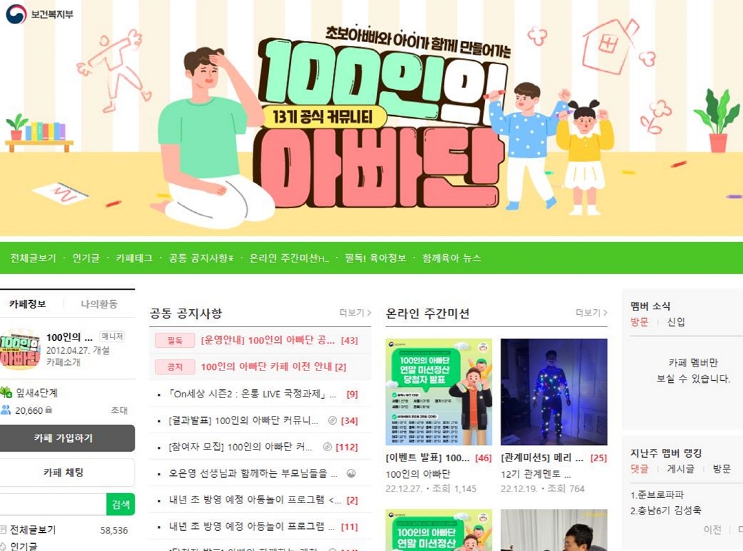743x551 pixels.
Task: Open 인기글 in the green menu bar
Action: (x=86, y=258)
